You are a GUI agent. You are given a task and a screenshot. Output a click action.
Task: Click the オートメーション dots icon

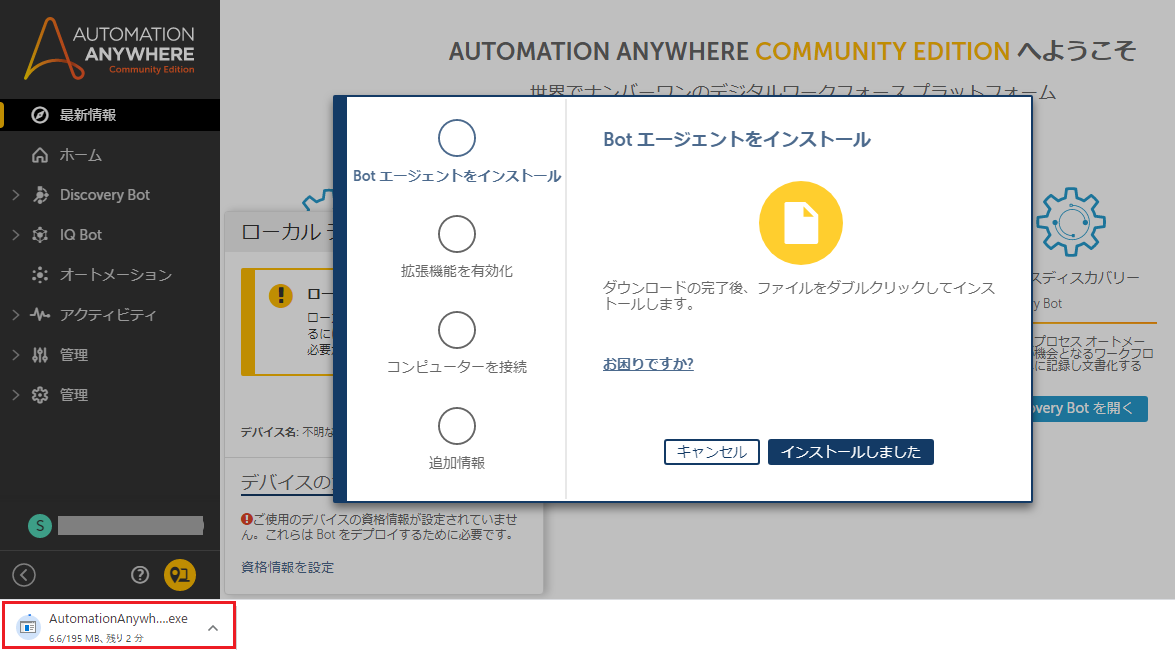tap(40, 274)
